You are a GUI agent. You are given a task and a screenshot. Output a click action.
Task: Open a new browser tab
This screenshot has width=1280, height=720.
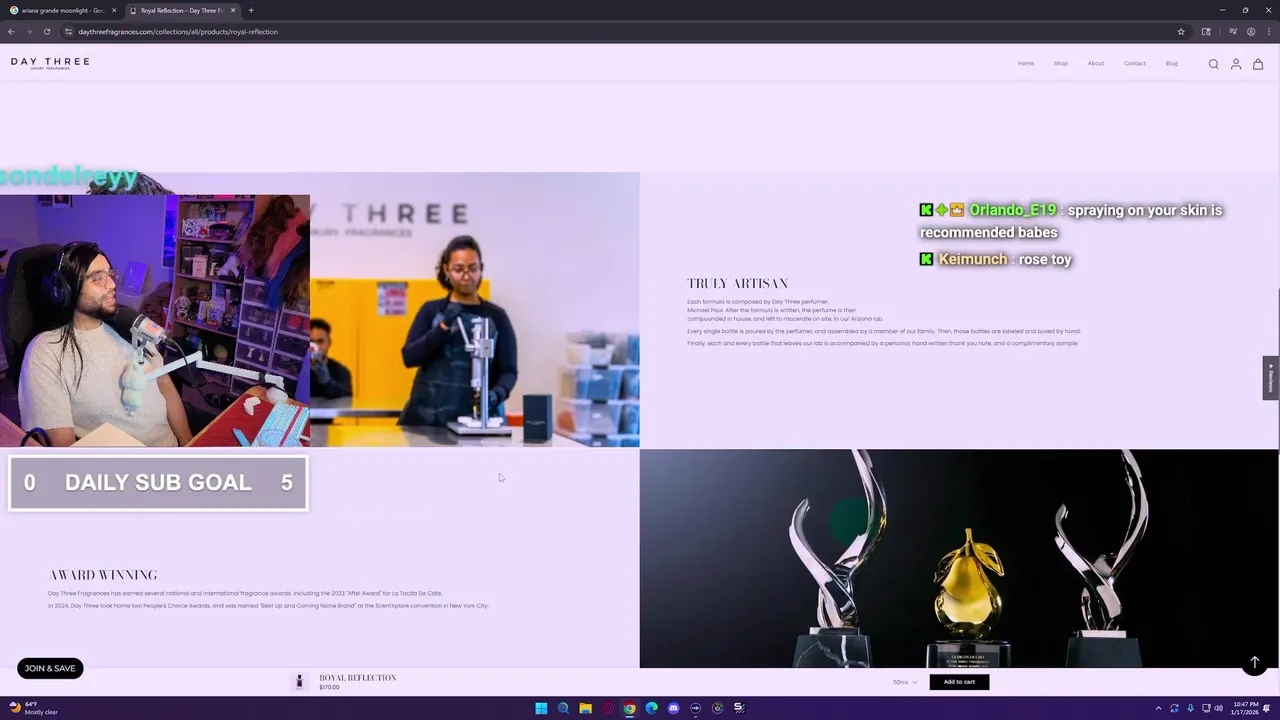(x=251, y=10)
